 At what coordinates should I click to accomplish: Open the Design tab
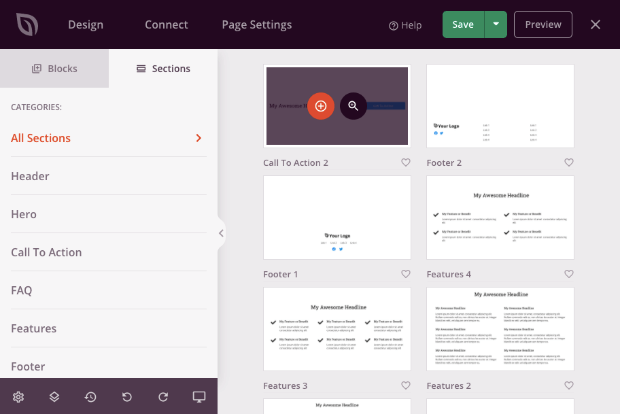pos(85,25)
